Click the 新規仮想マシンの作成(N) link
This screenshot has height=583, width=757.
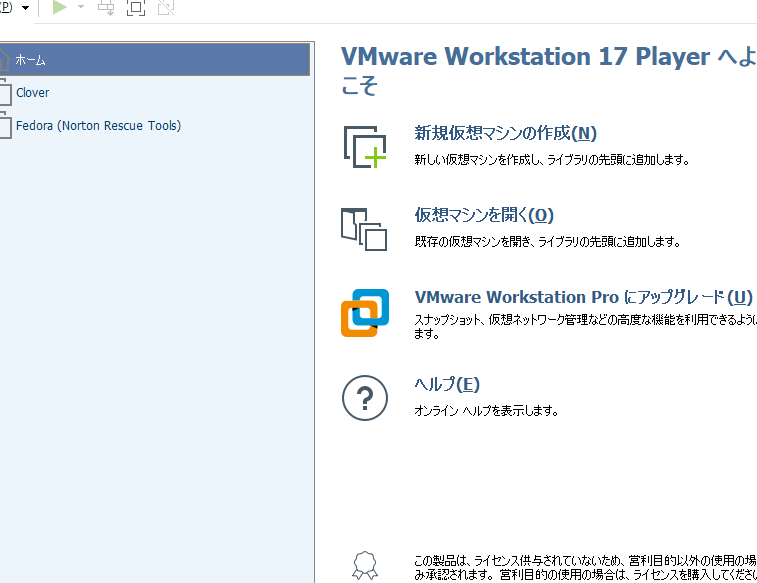(505, 133)
